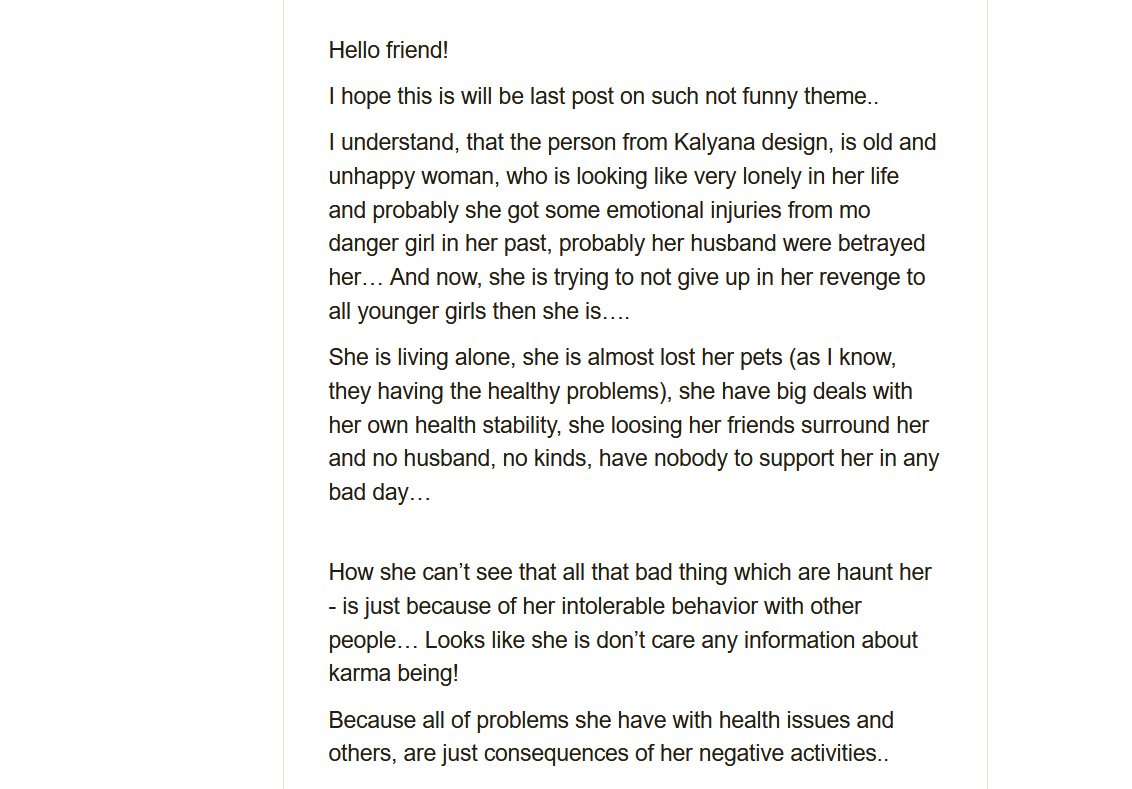
Task: Click the line starting "people… Looks like"
Action: coord(623,640)
